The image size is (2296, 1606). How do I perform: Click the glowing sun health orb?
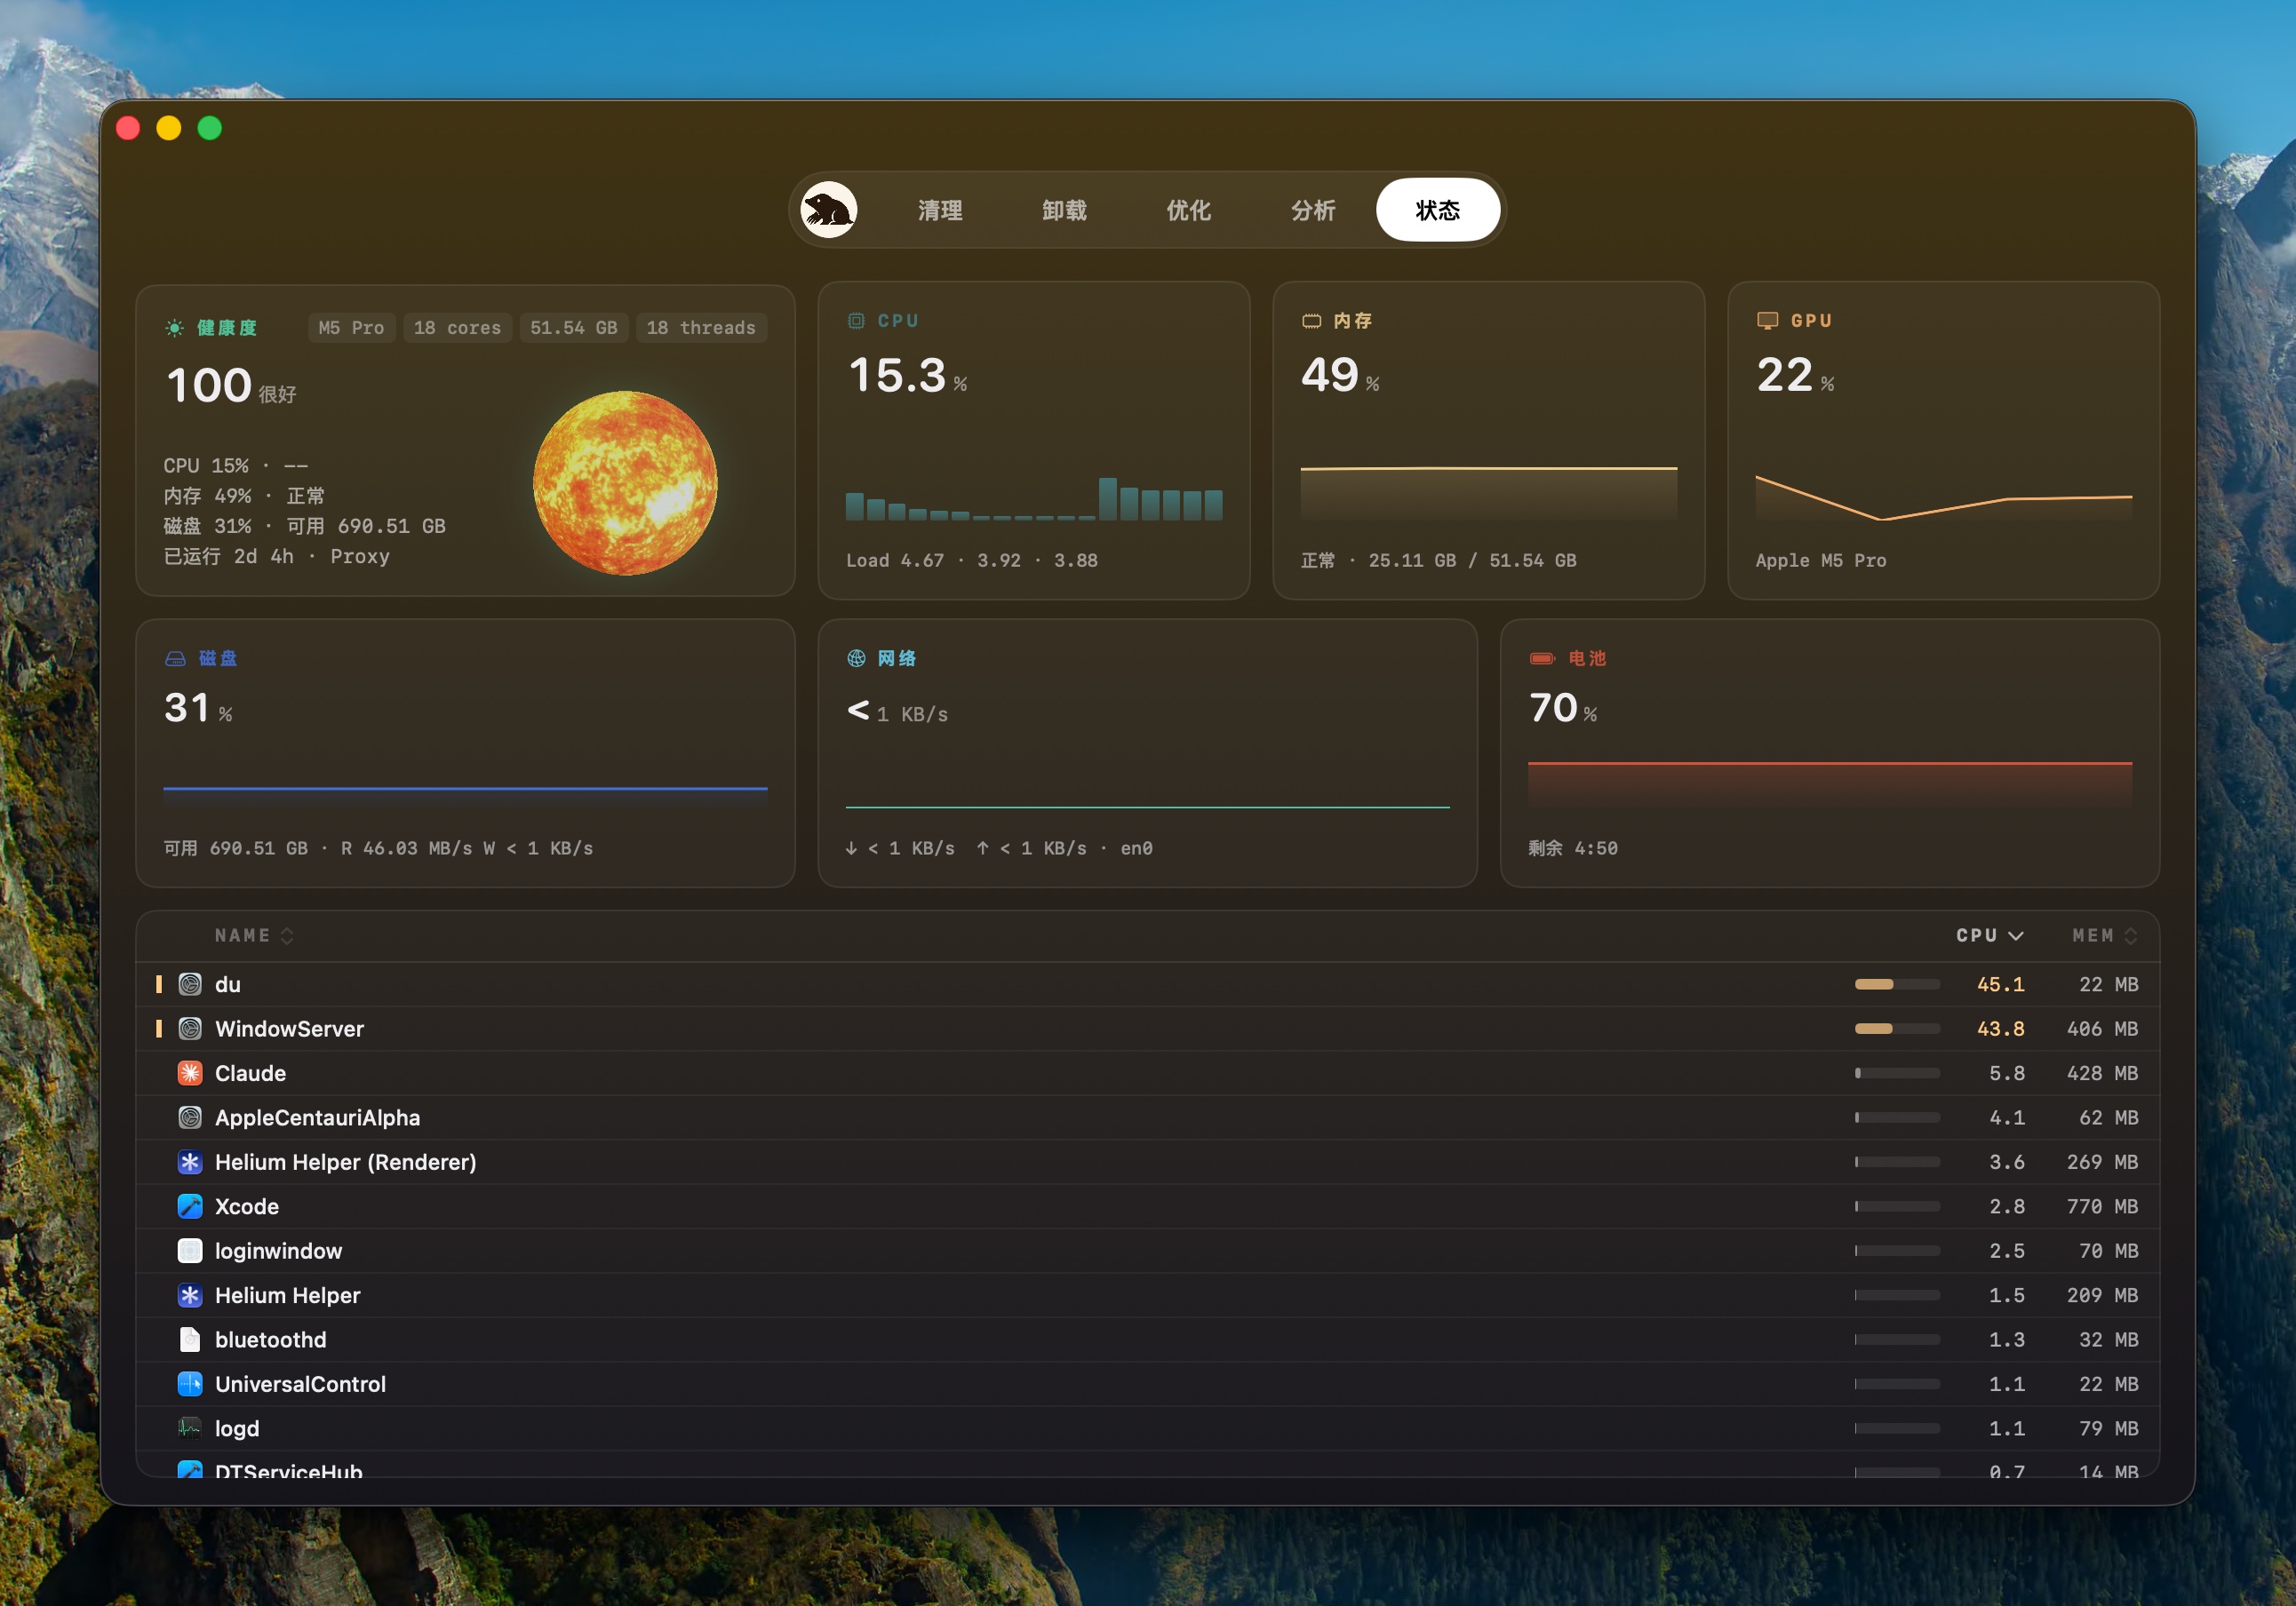pos(625,483)
